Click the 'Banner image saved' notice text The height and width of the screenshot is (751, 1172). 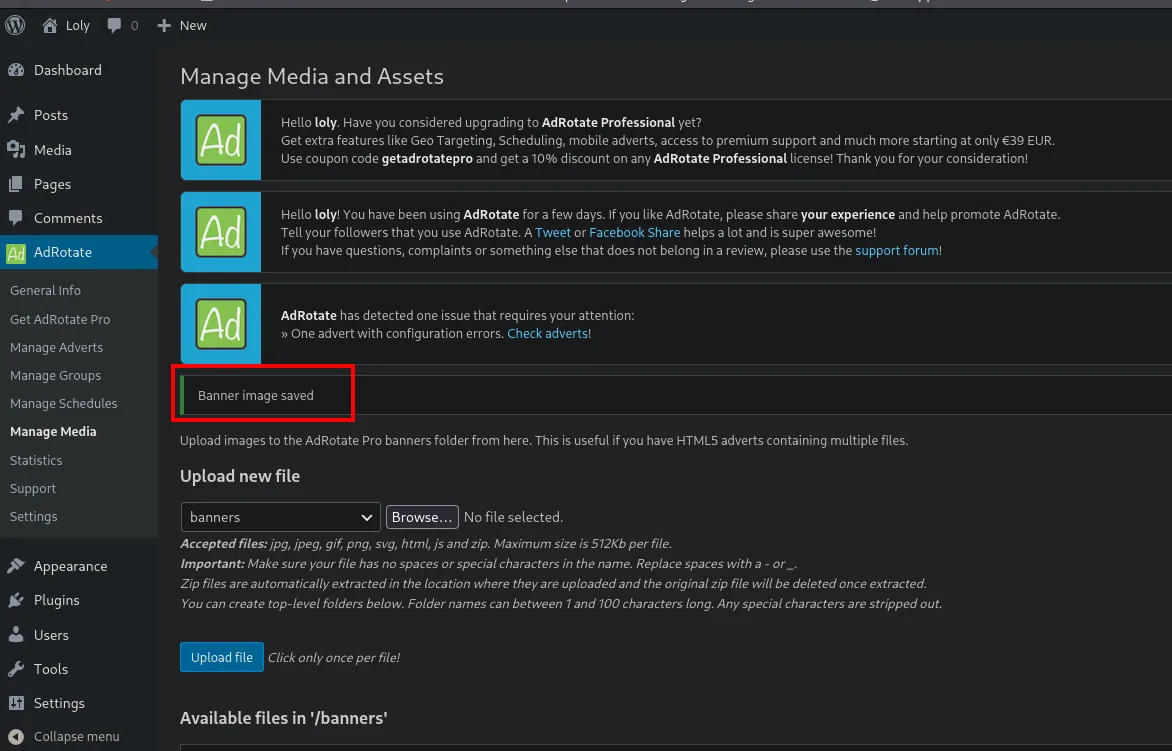click(256, 395)
